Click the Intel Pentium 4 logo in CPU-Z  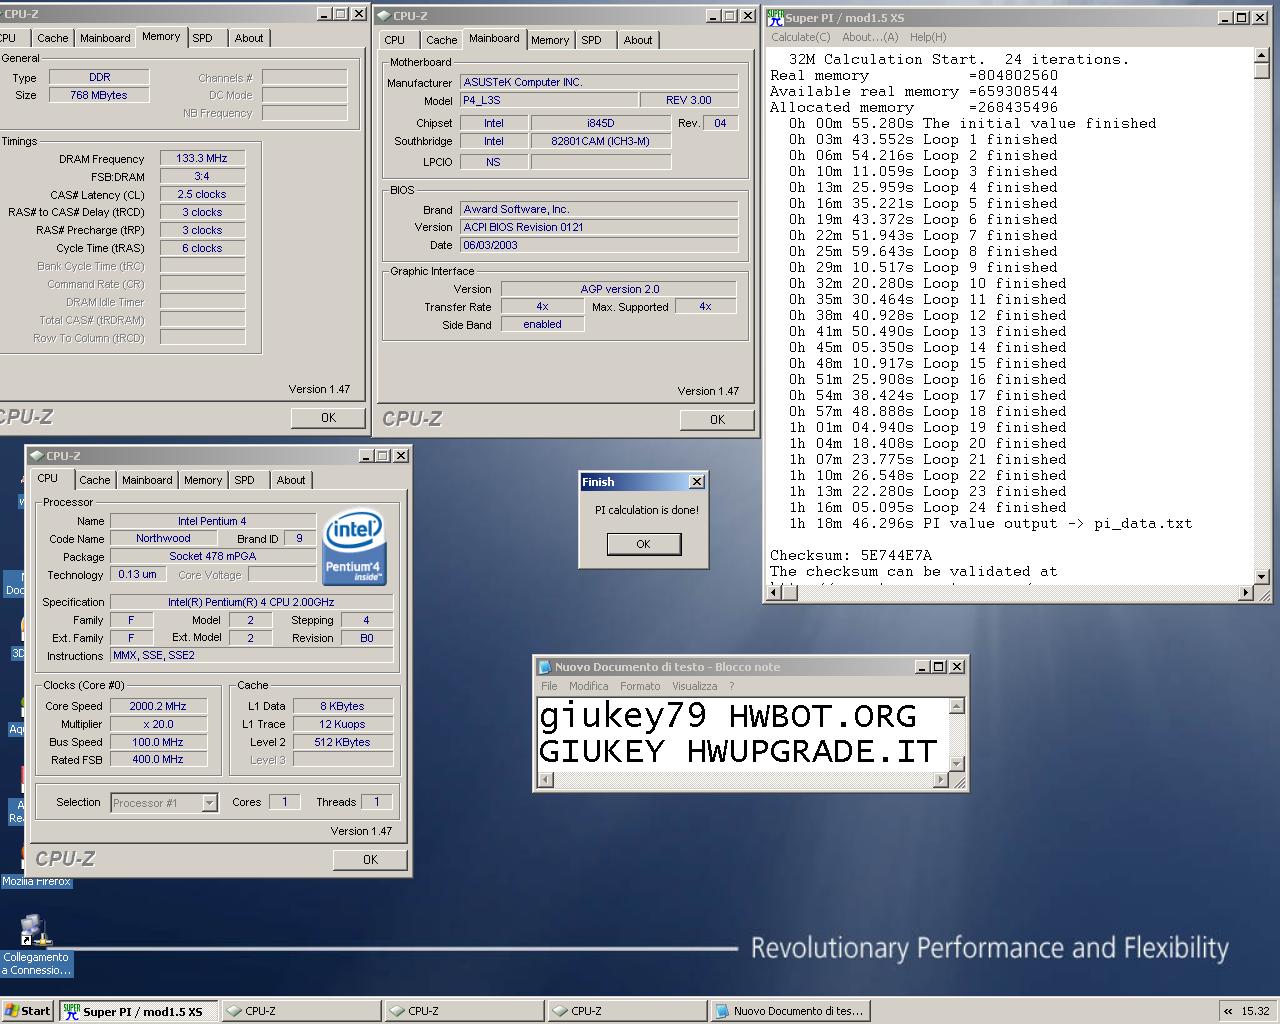(354, 548)
